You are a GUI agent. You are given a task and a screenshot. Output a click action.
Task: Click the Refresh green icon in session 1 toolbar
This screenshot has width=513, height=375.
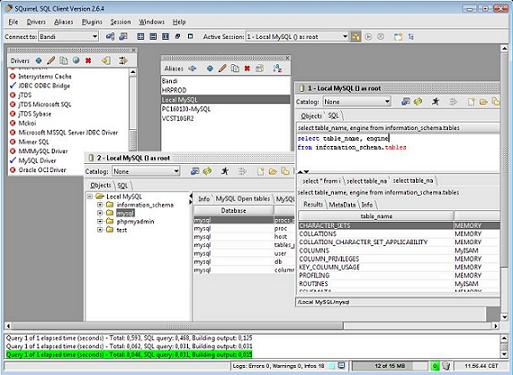(x=418, y=101)
